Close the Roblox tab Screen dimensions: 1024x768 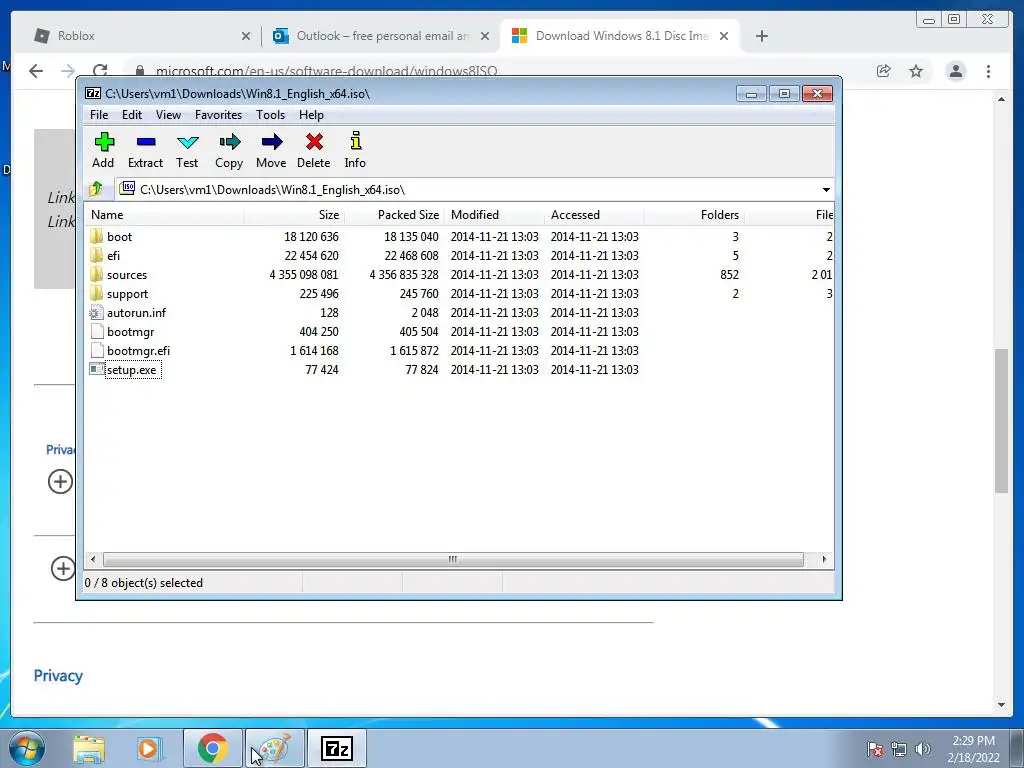click(246, 36)
